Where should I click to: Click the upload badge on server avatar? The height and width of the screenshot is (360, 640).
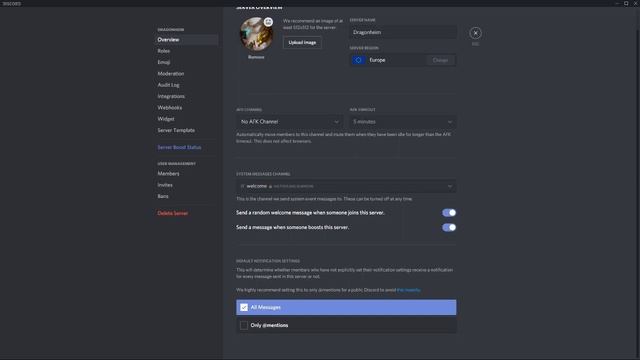click(x=268, y=22)
